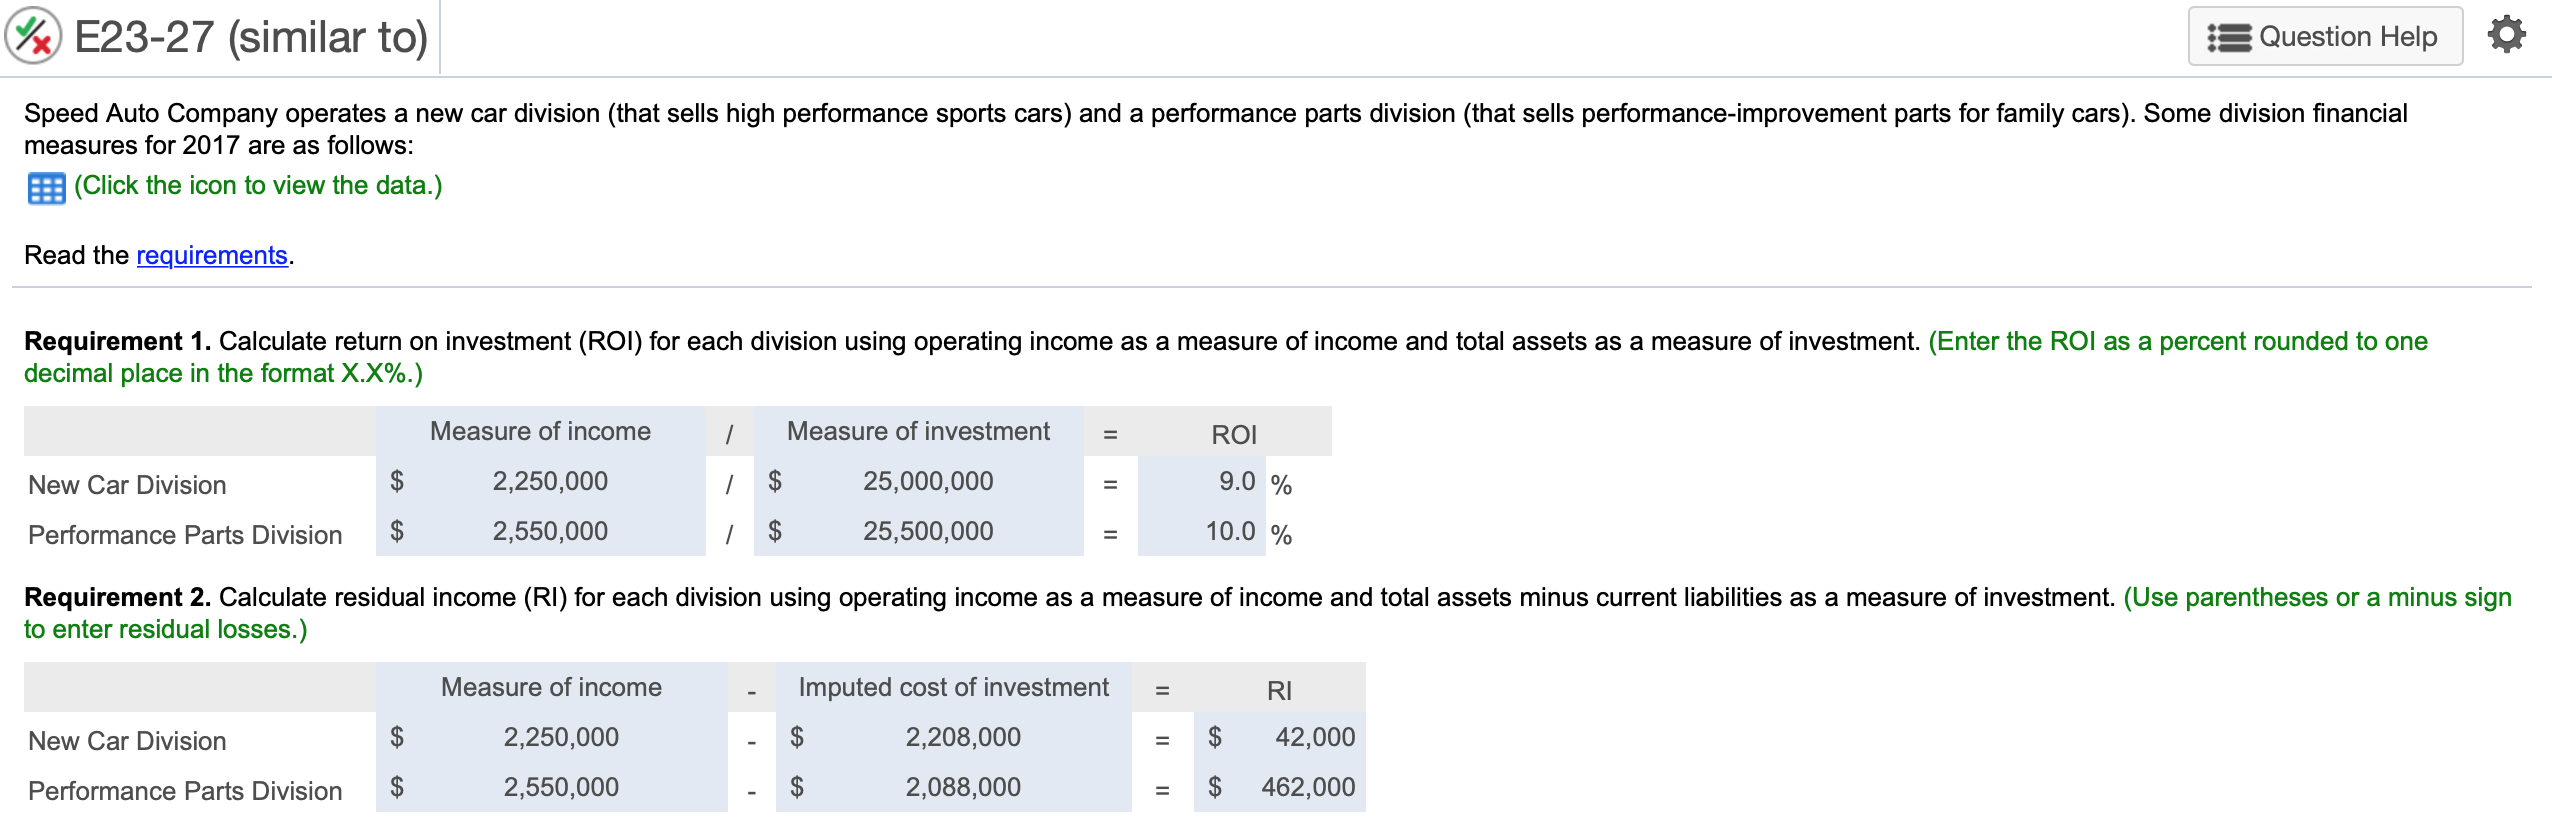Open the Question Help menu
Viewport: 2552px width, 834px height.
pos(2325,37)
